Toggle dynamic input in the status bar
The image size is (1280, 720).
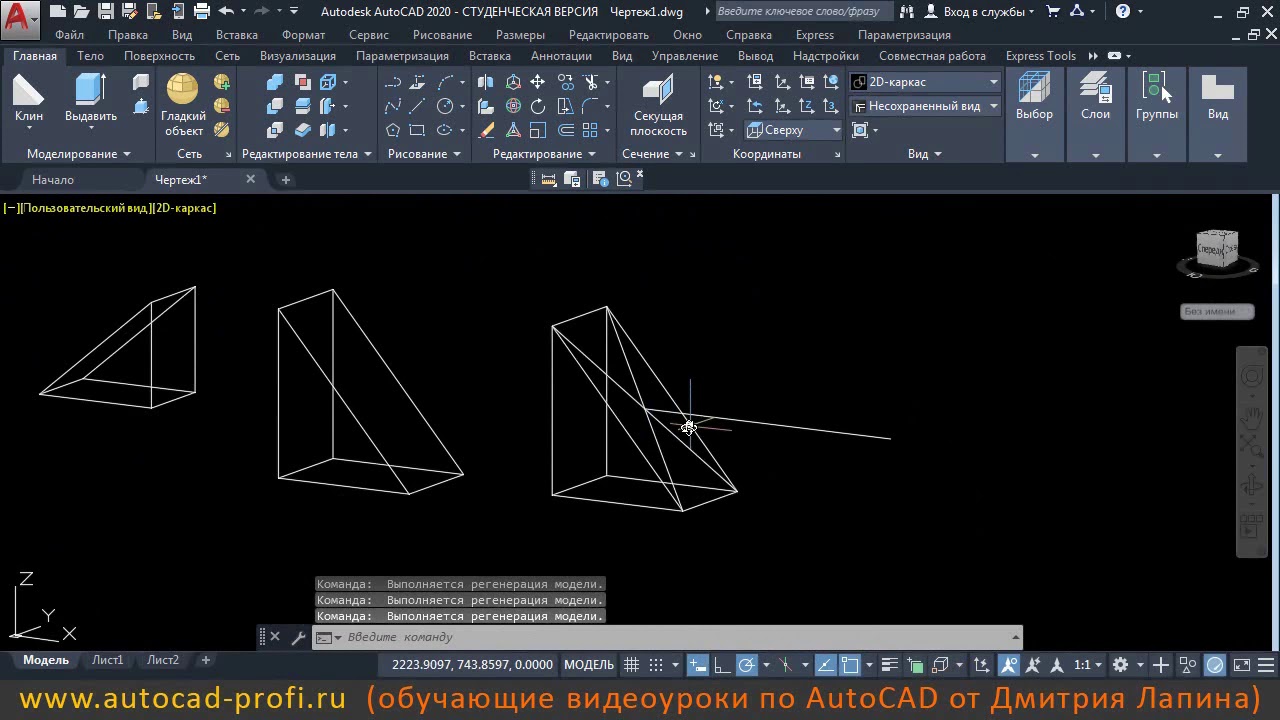(698, 664)
